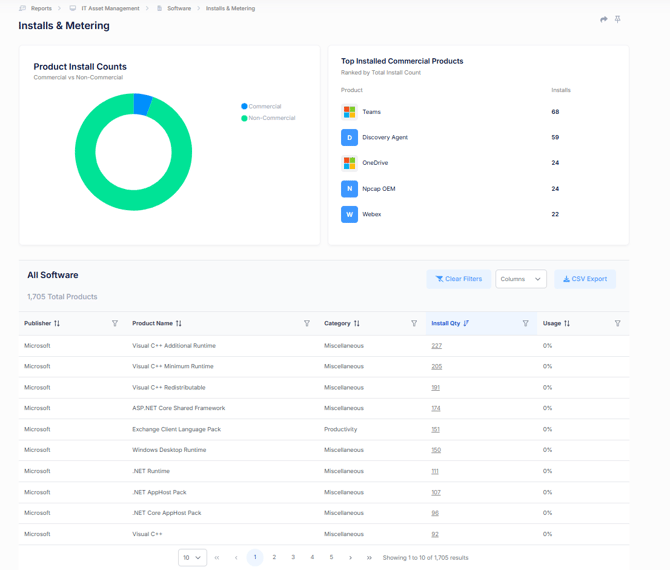Click the Teams product icon
The height and width of the screenshot is (570, 670).
point(349,112)
